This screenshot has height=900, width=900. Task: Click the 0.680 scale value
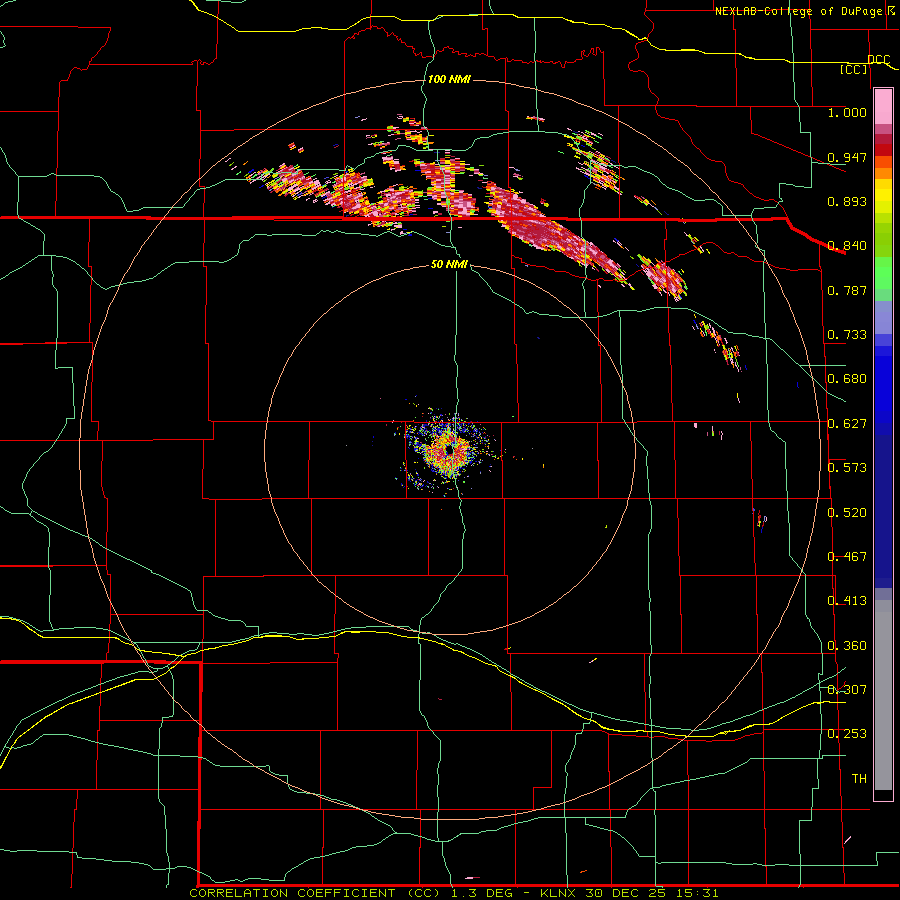(847, 379)
